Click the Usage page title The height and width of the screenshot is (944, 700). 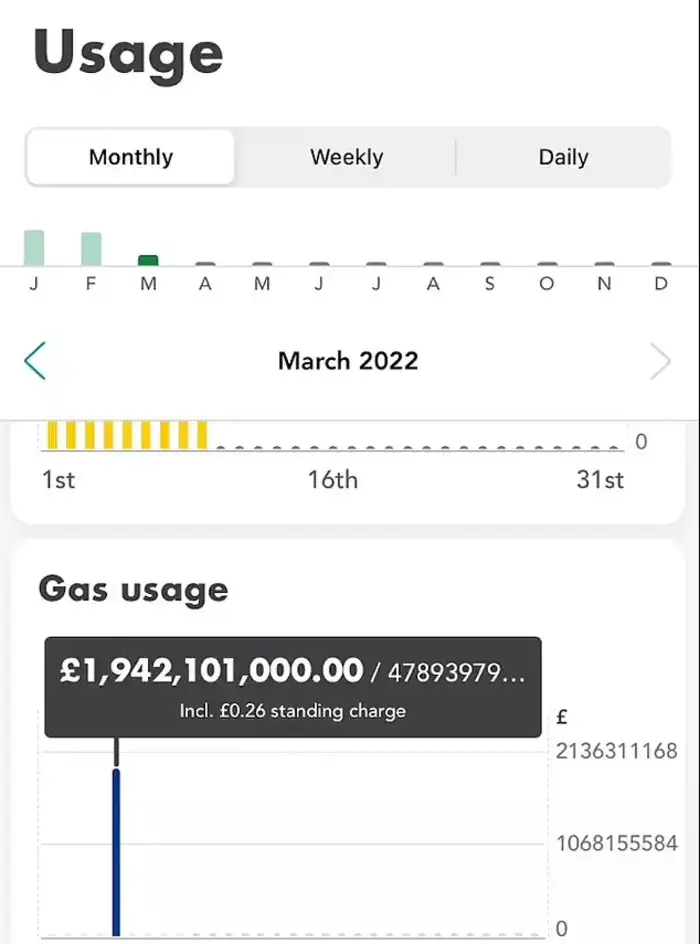click(x=128, y=52)
